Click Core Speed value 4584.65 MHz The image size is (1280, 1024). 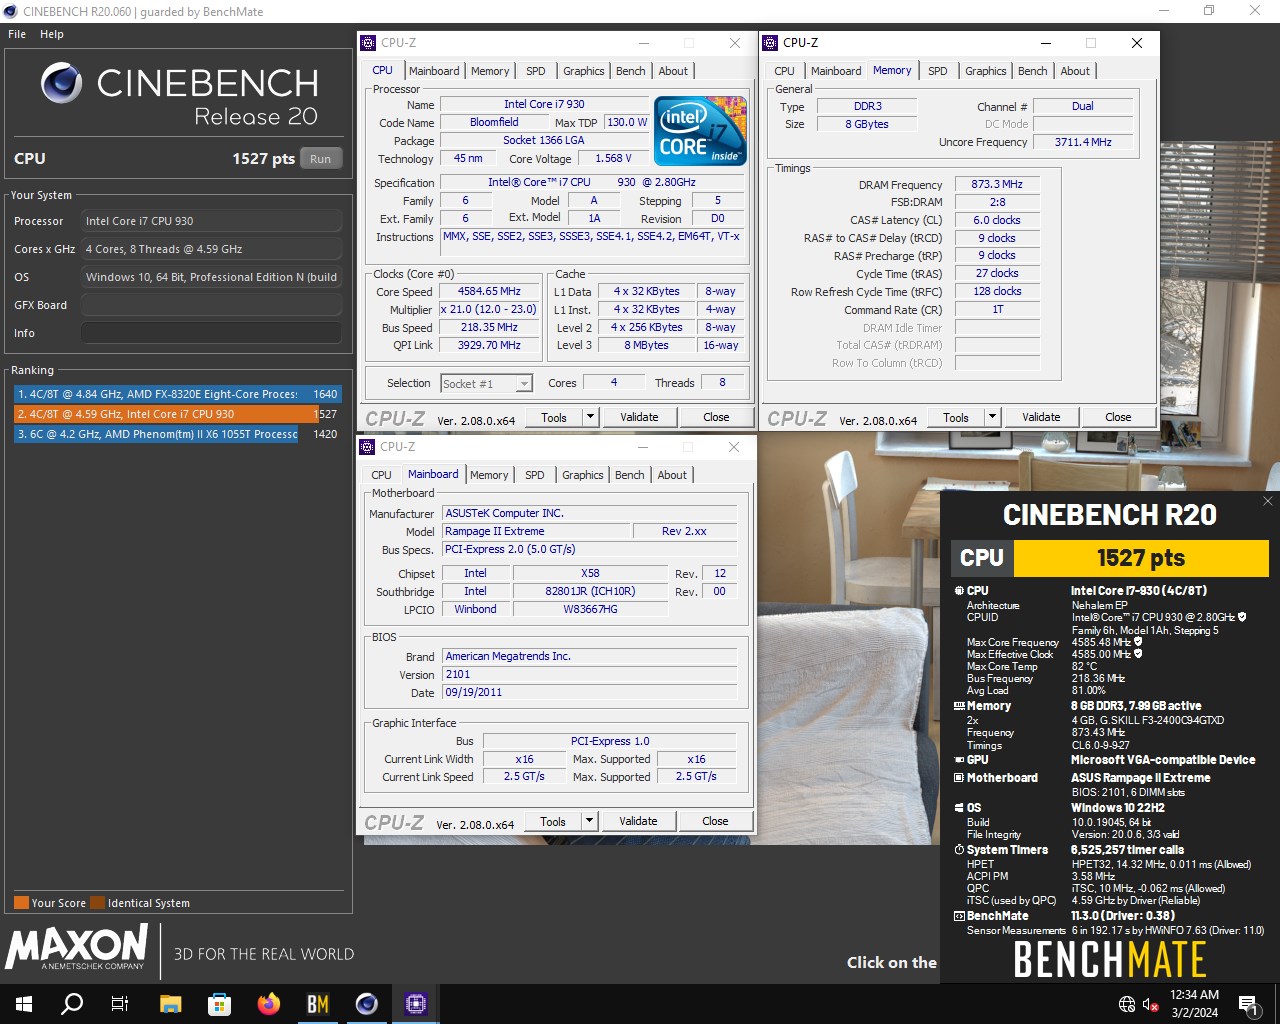point(489,291)
